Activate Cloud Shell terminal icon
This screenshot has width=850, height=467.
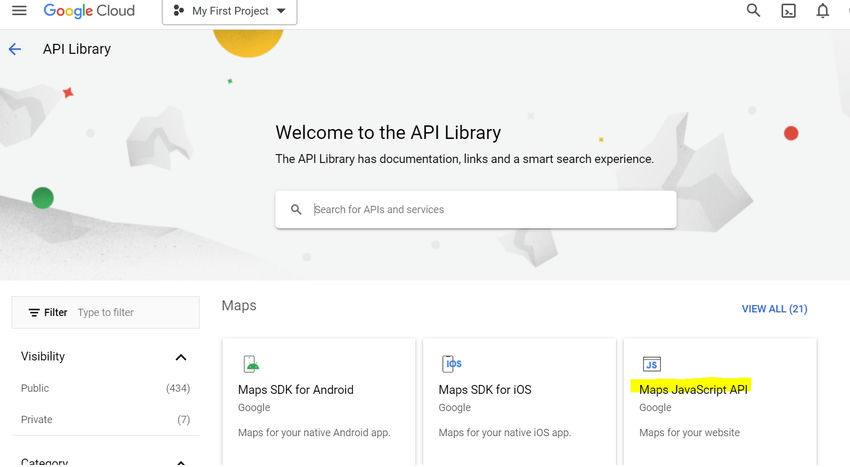(788, 11)
